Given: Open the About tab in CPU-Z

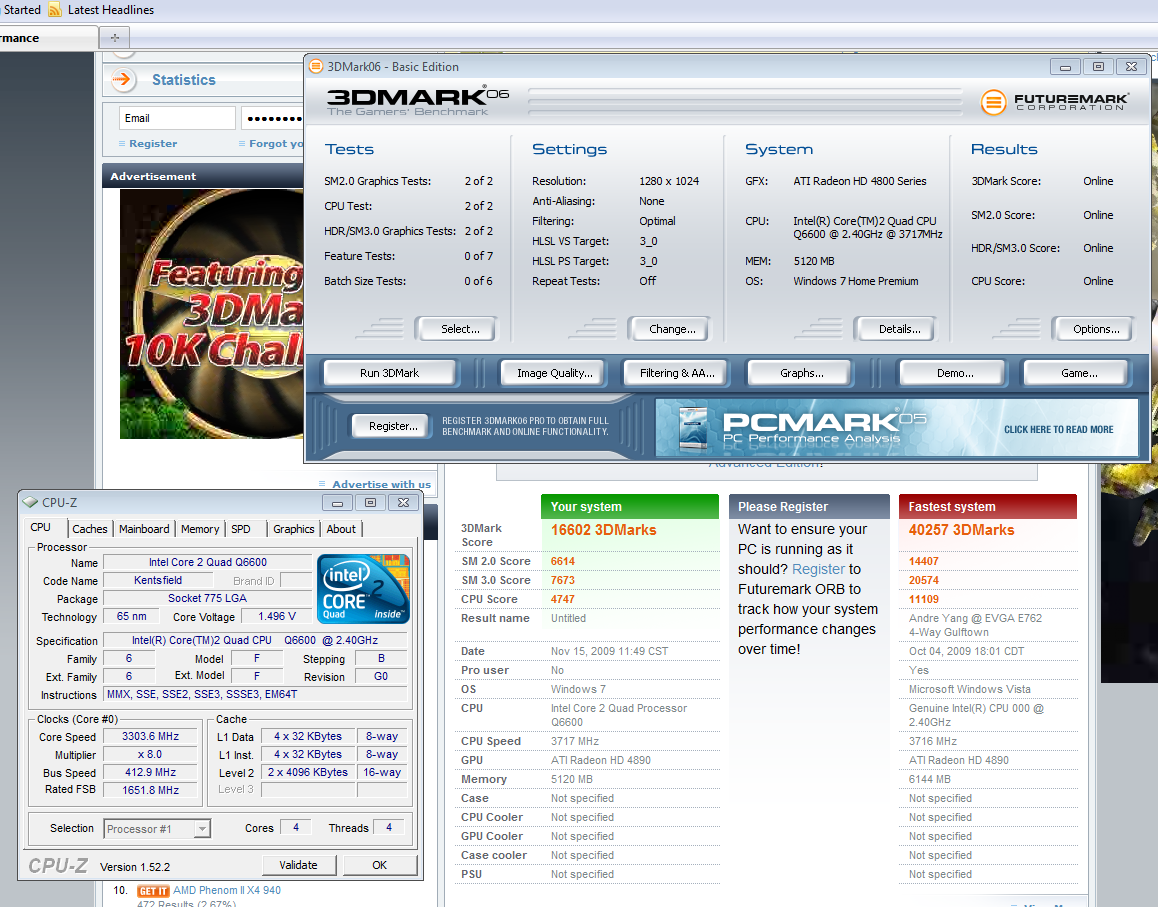Looking at the screenshot, I should click(341, 529).
